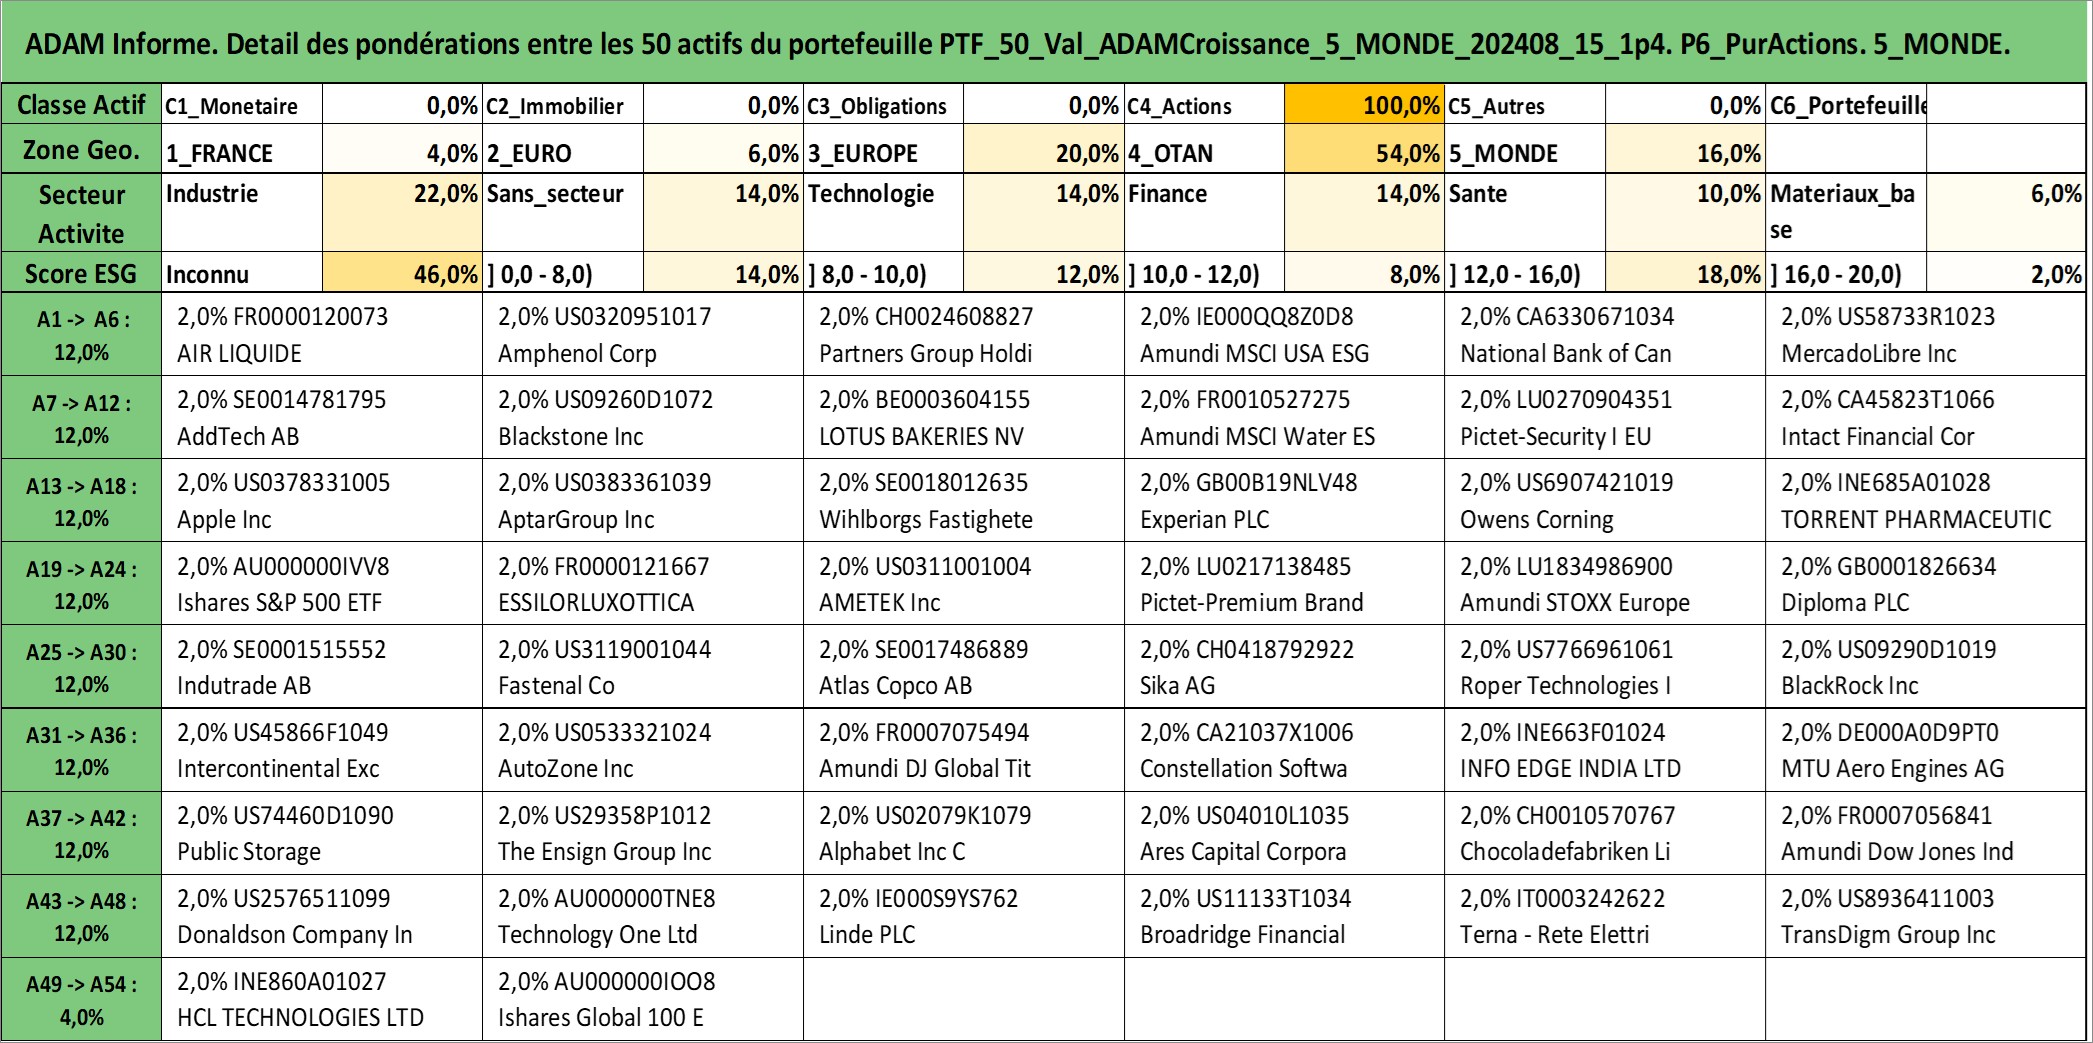The height and width of the screenshot is (1043, 2093).
Task: Select the Apple Inc cell
Action: [322, 501]
